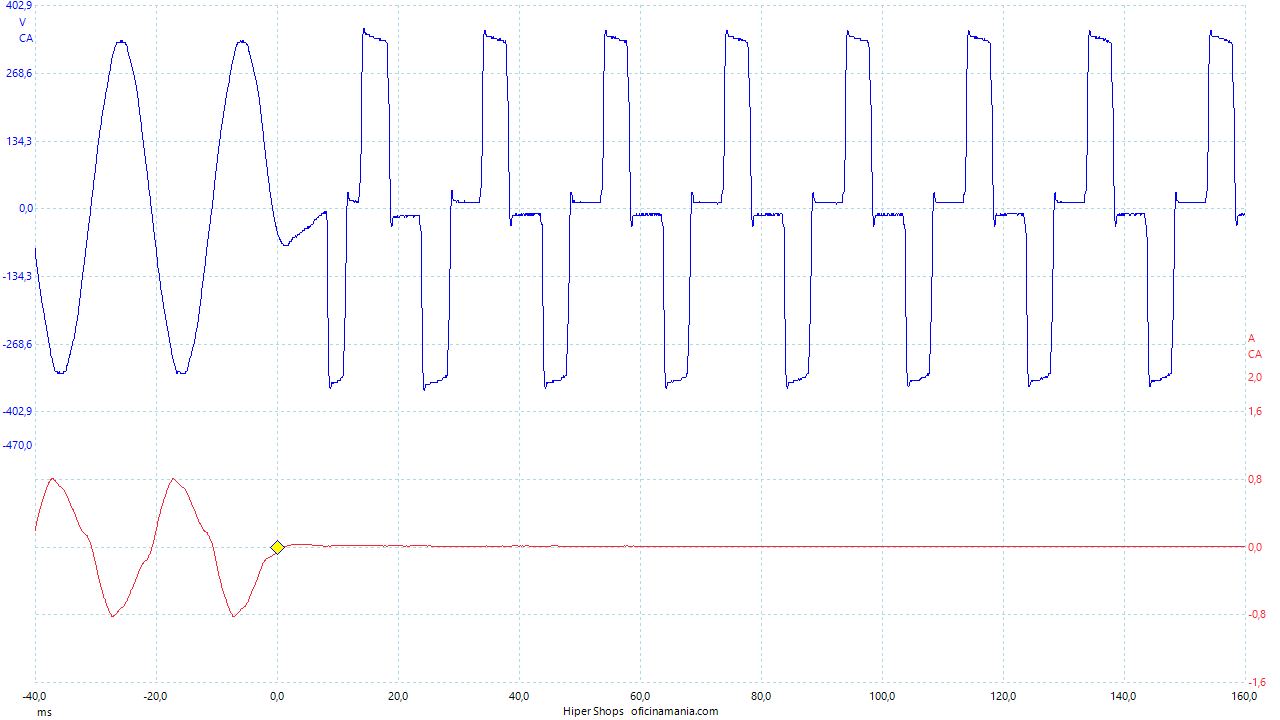Click the -470,0 voltage axis value
1280x720 pixels.
[17, 445]
